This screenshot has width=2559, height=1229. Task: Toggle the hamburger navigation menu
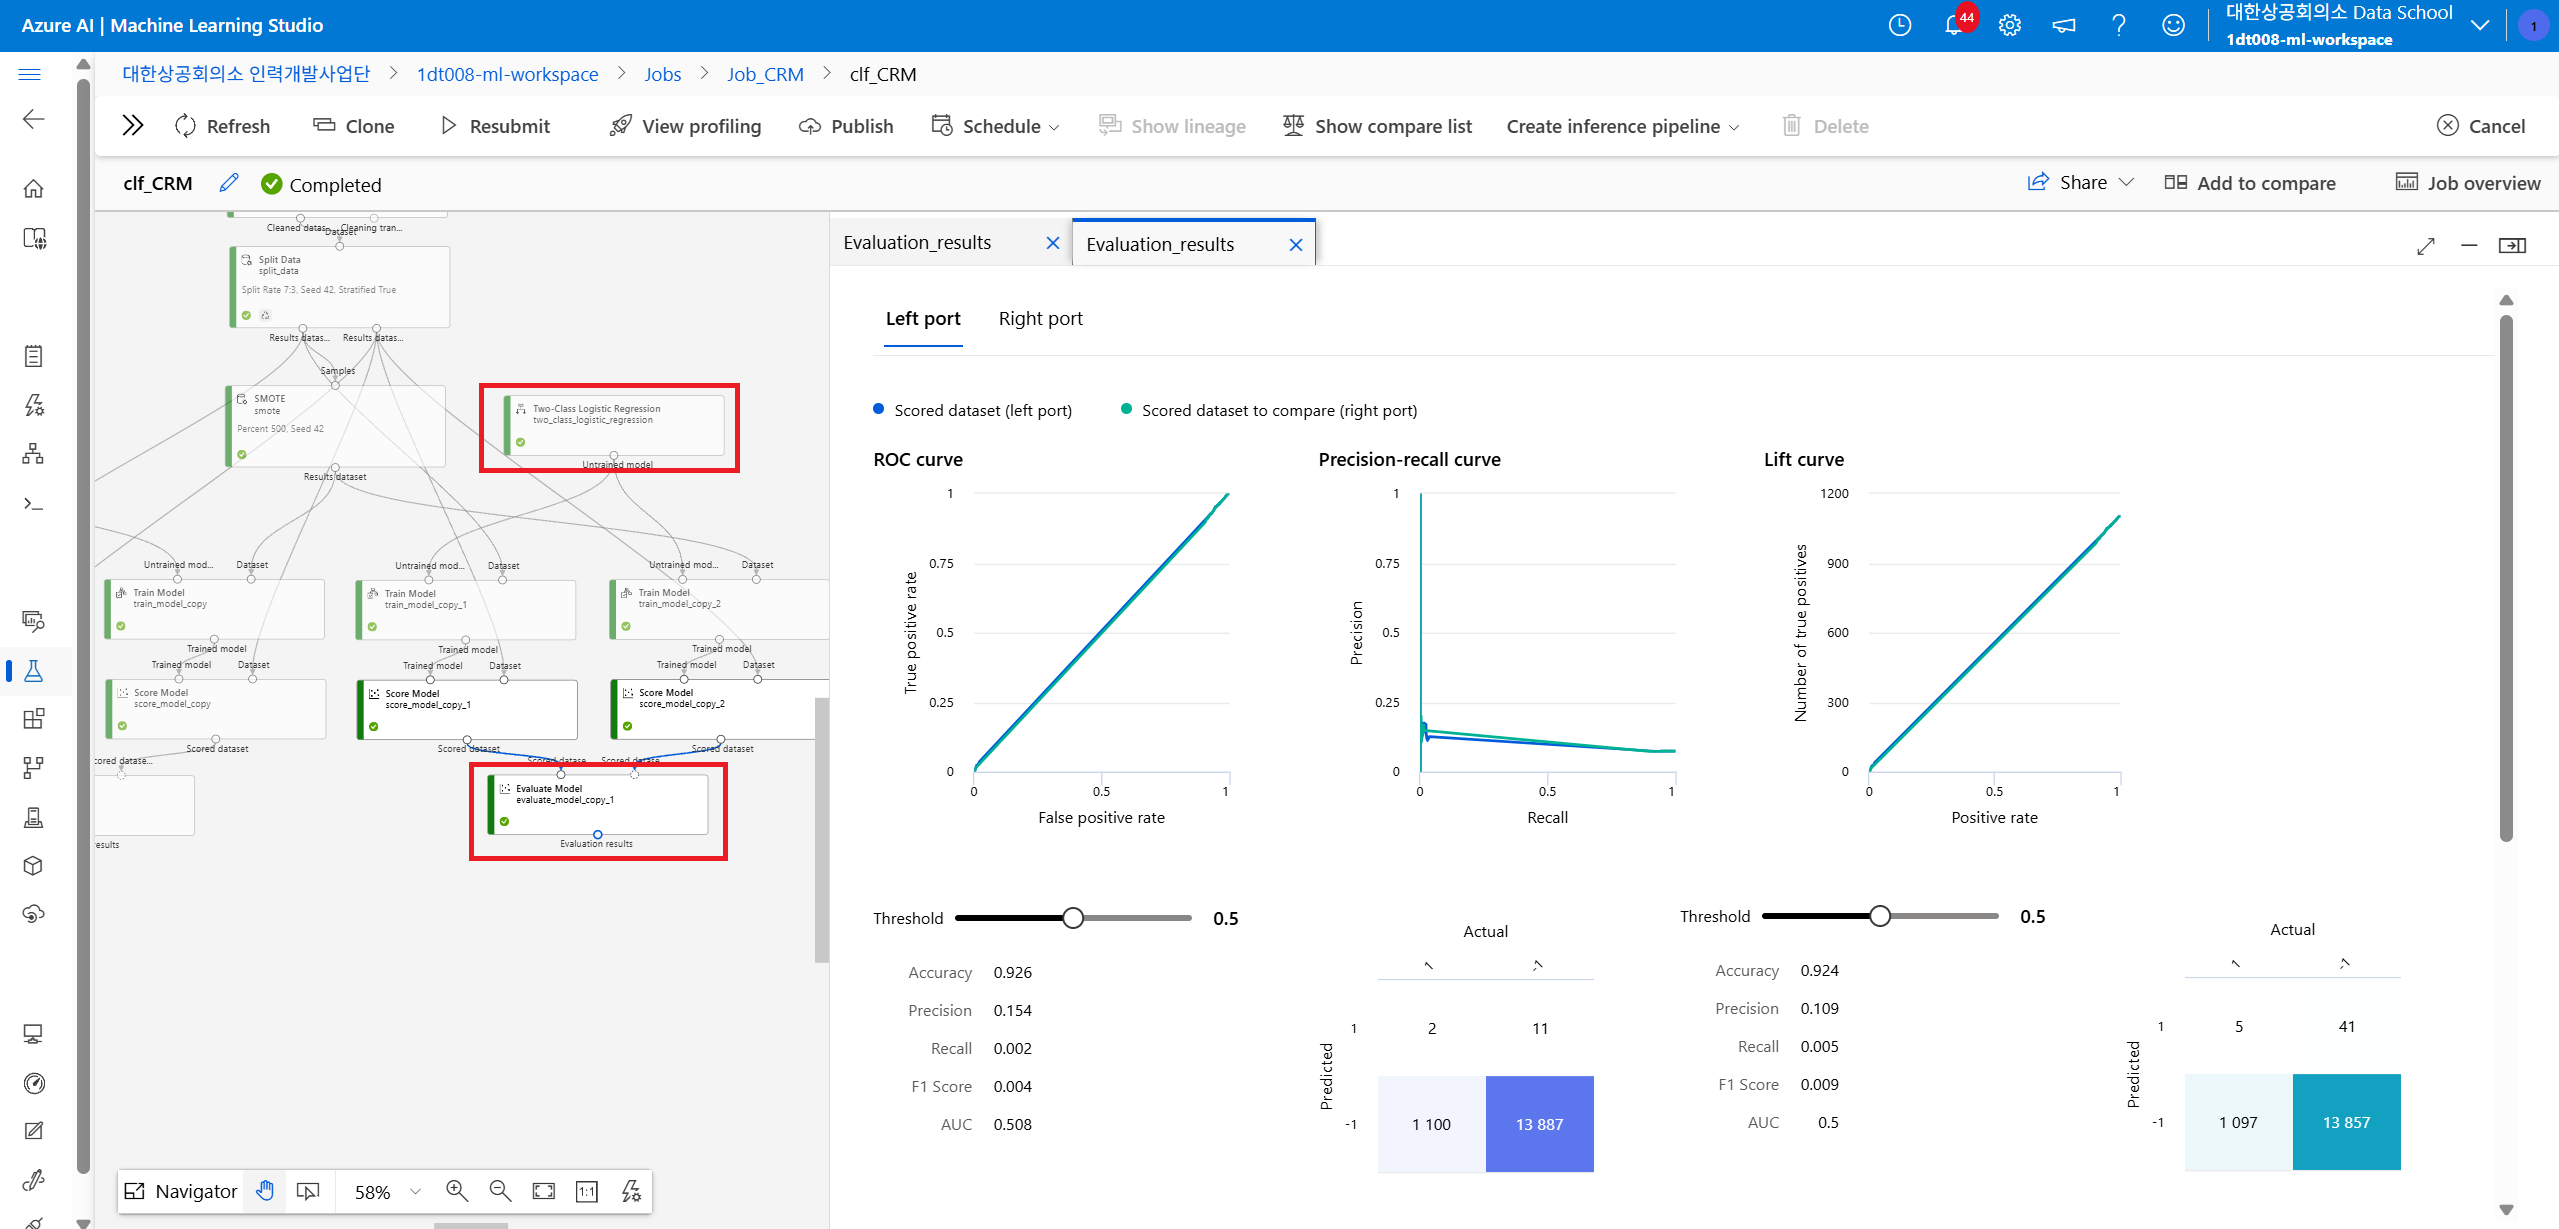[30, 74]
